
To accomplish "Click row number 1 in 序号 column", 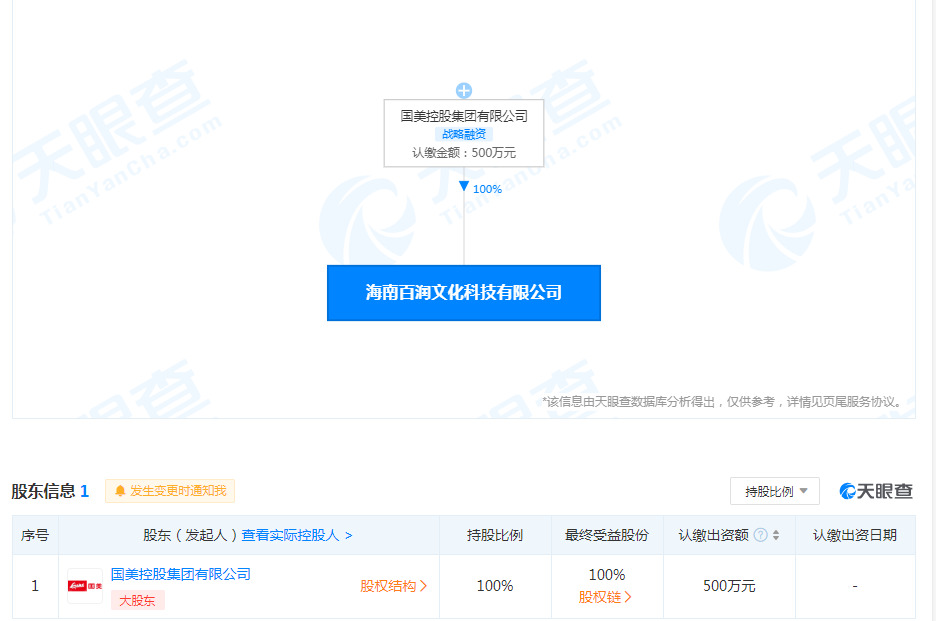I will [x=35, y=586].
